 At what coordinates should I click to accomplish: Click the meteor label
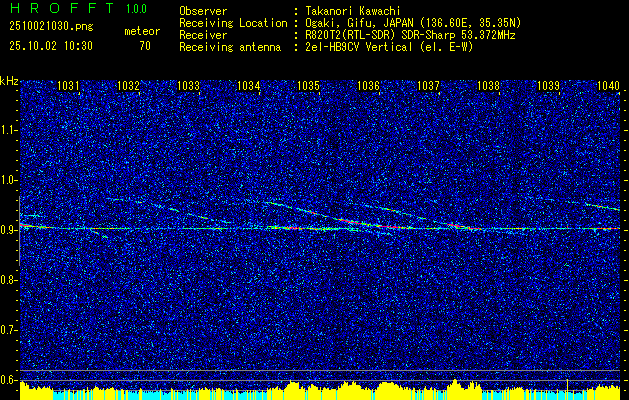pos(142,31)
